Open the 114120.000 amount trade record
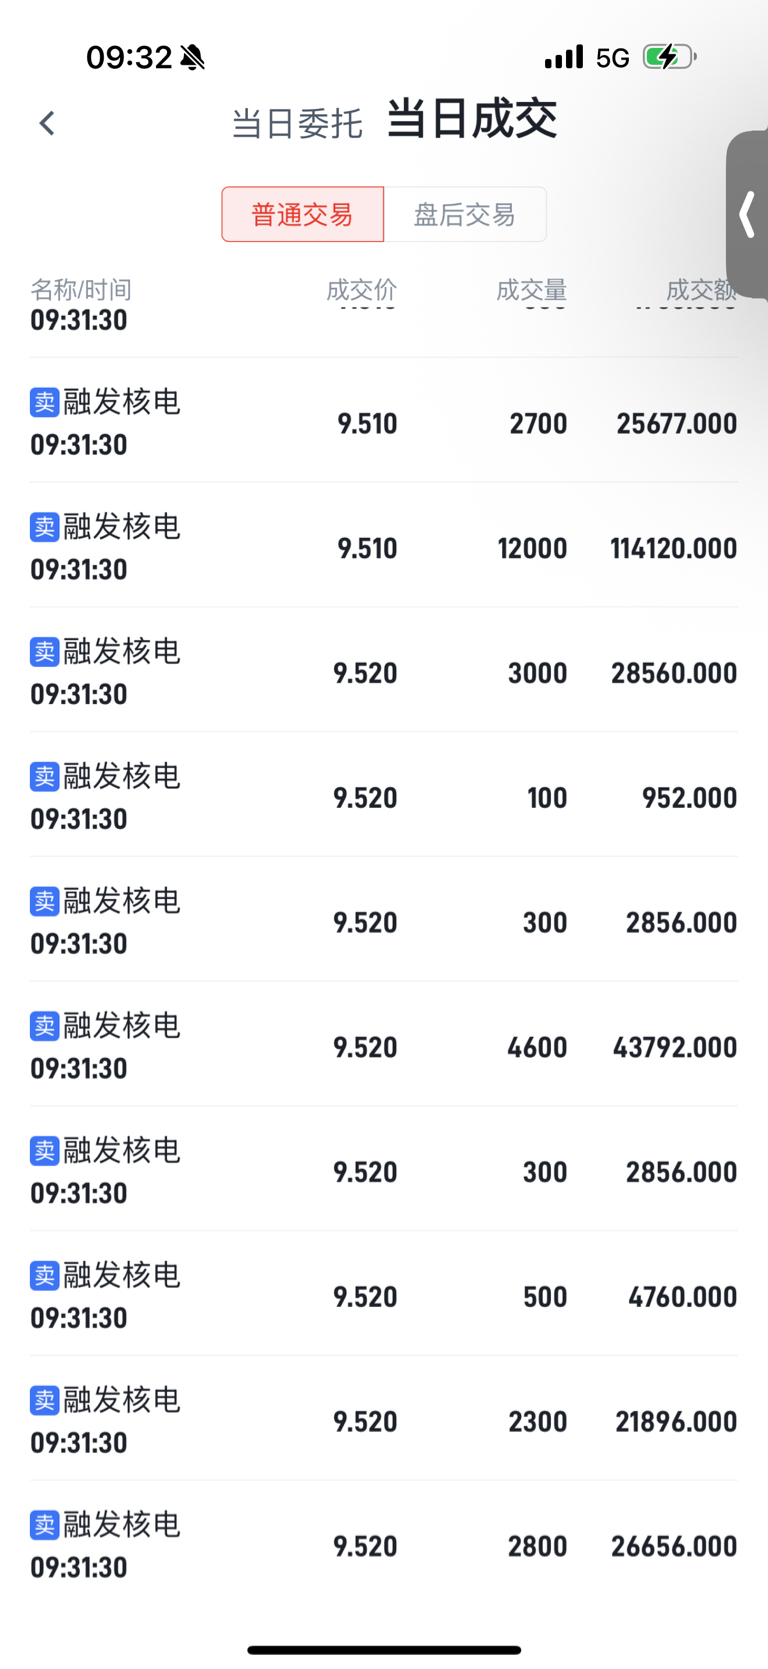The height and width of the screenshot is (1669, 768). tap(384, 545)
